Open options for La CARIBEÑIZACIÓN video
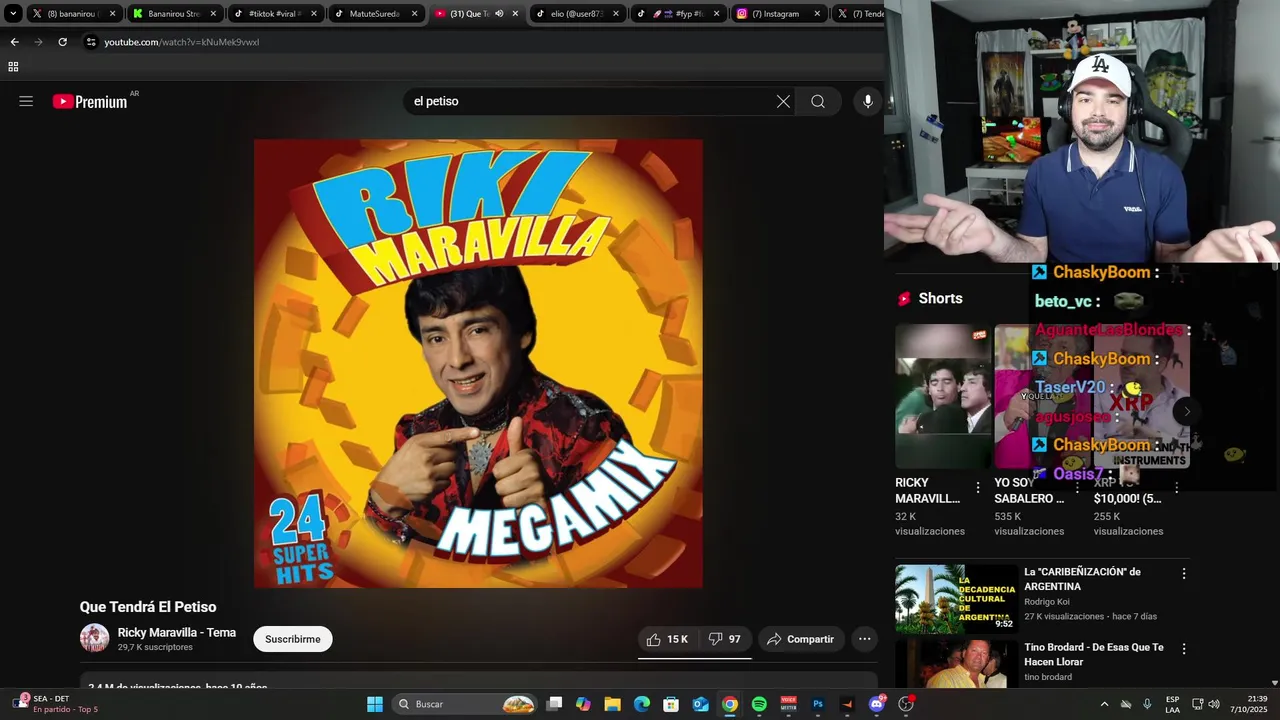Image resolution: width=1280 pixels, height=720 pixels. [1184, 574]
